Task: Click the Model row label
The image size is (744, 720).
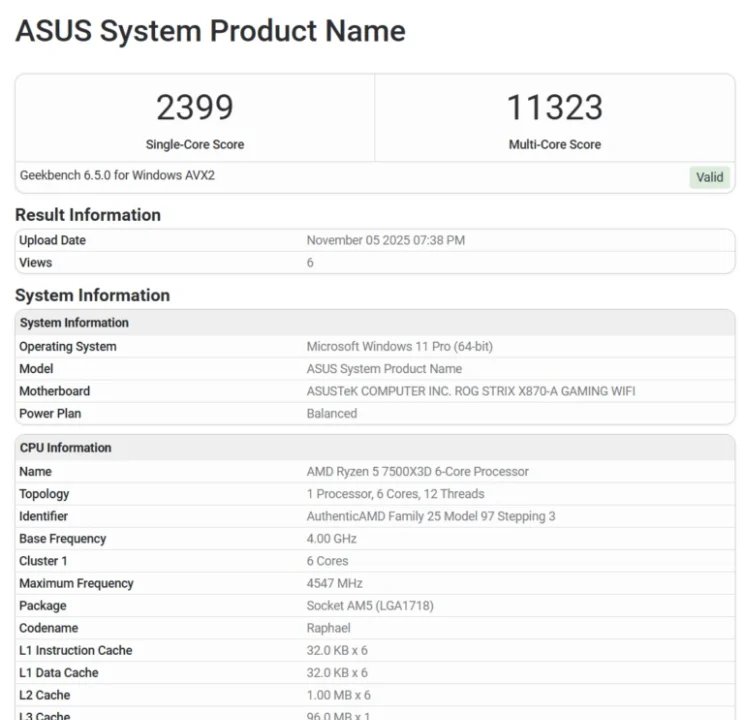Action: coord(36,369)
